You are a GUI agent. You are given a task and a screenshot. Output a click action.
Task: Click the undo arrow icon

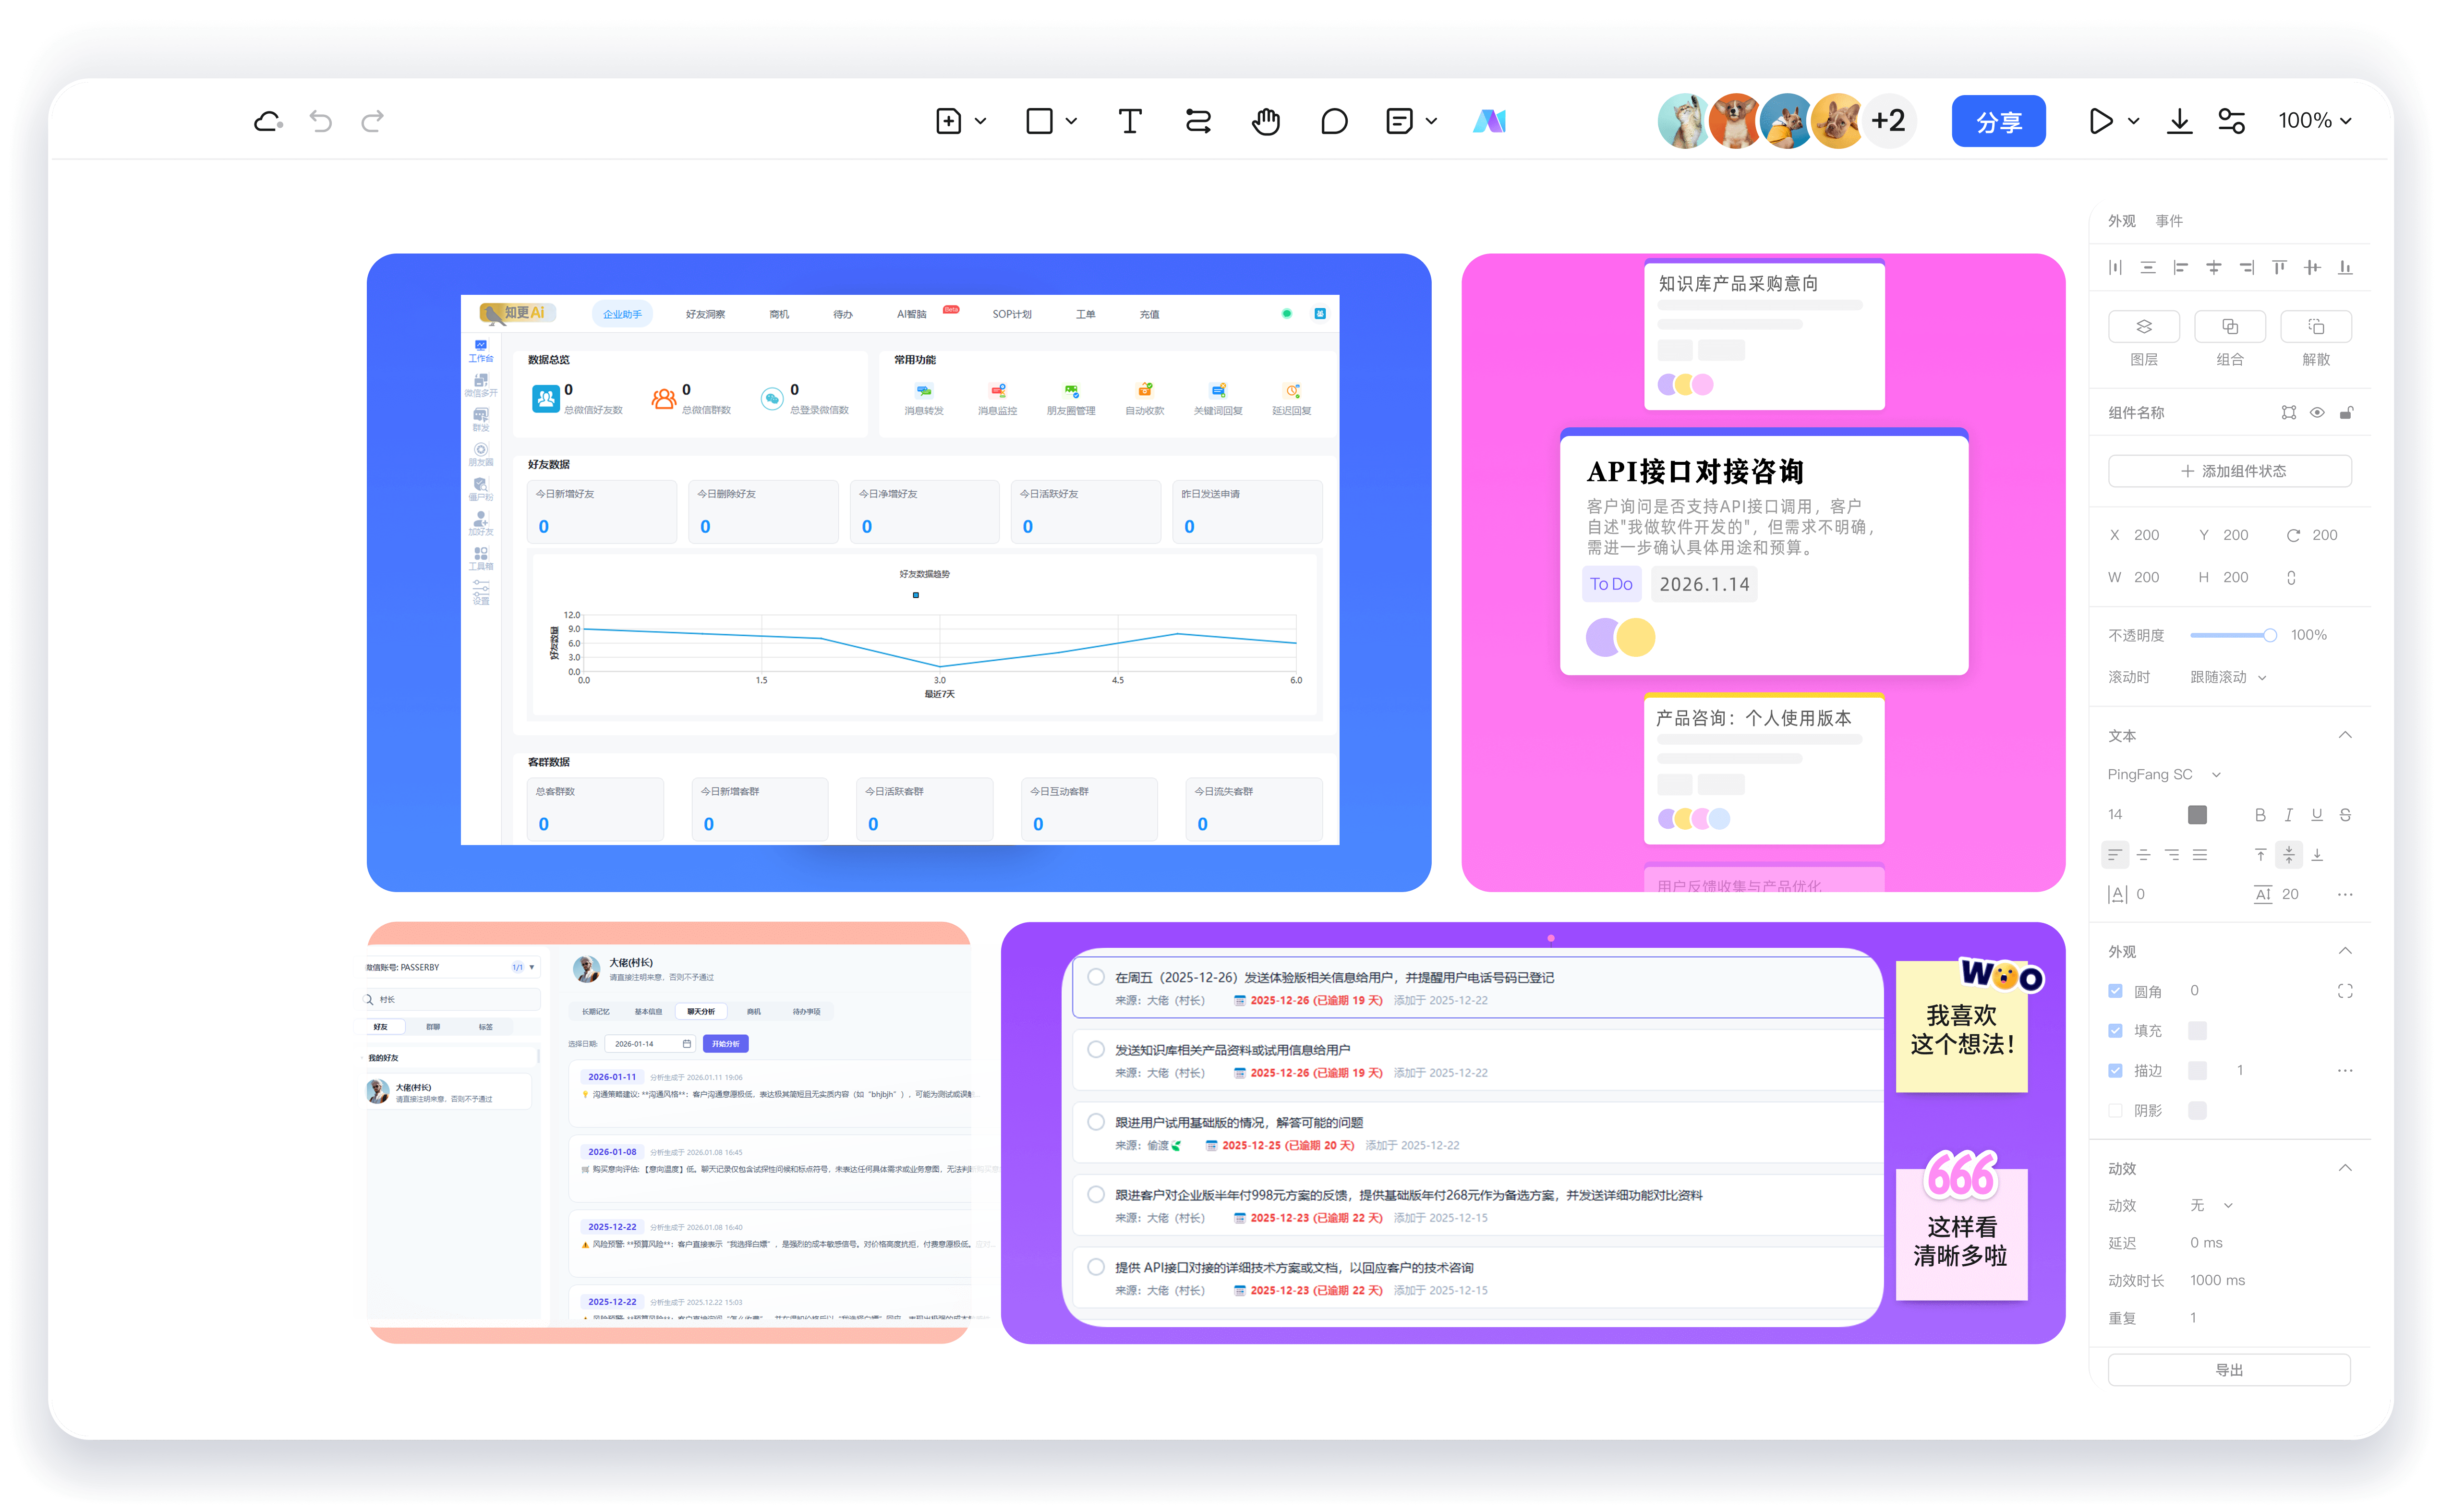[320, 121]
